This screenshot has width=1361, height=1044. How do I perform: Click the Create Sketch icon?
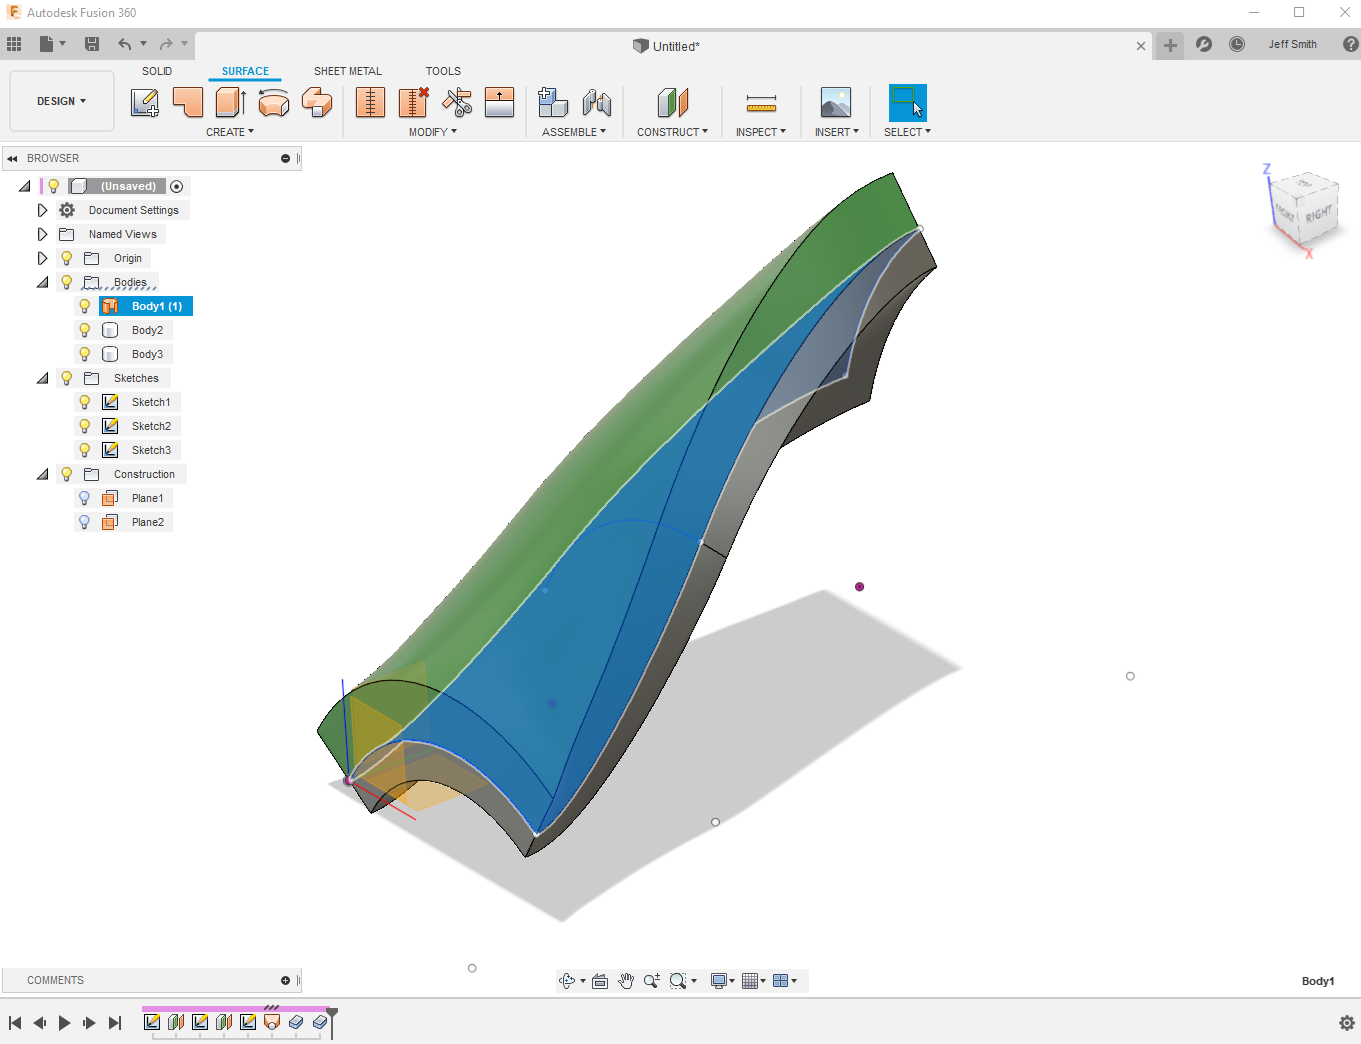tap(145, 102)
